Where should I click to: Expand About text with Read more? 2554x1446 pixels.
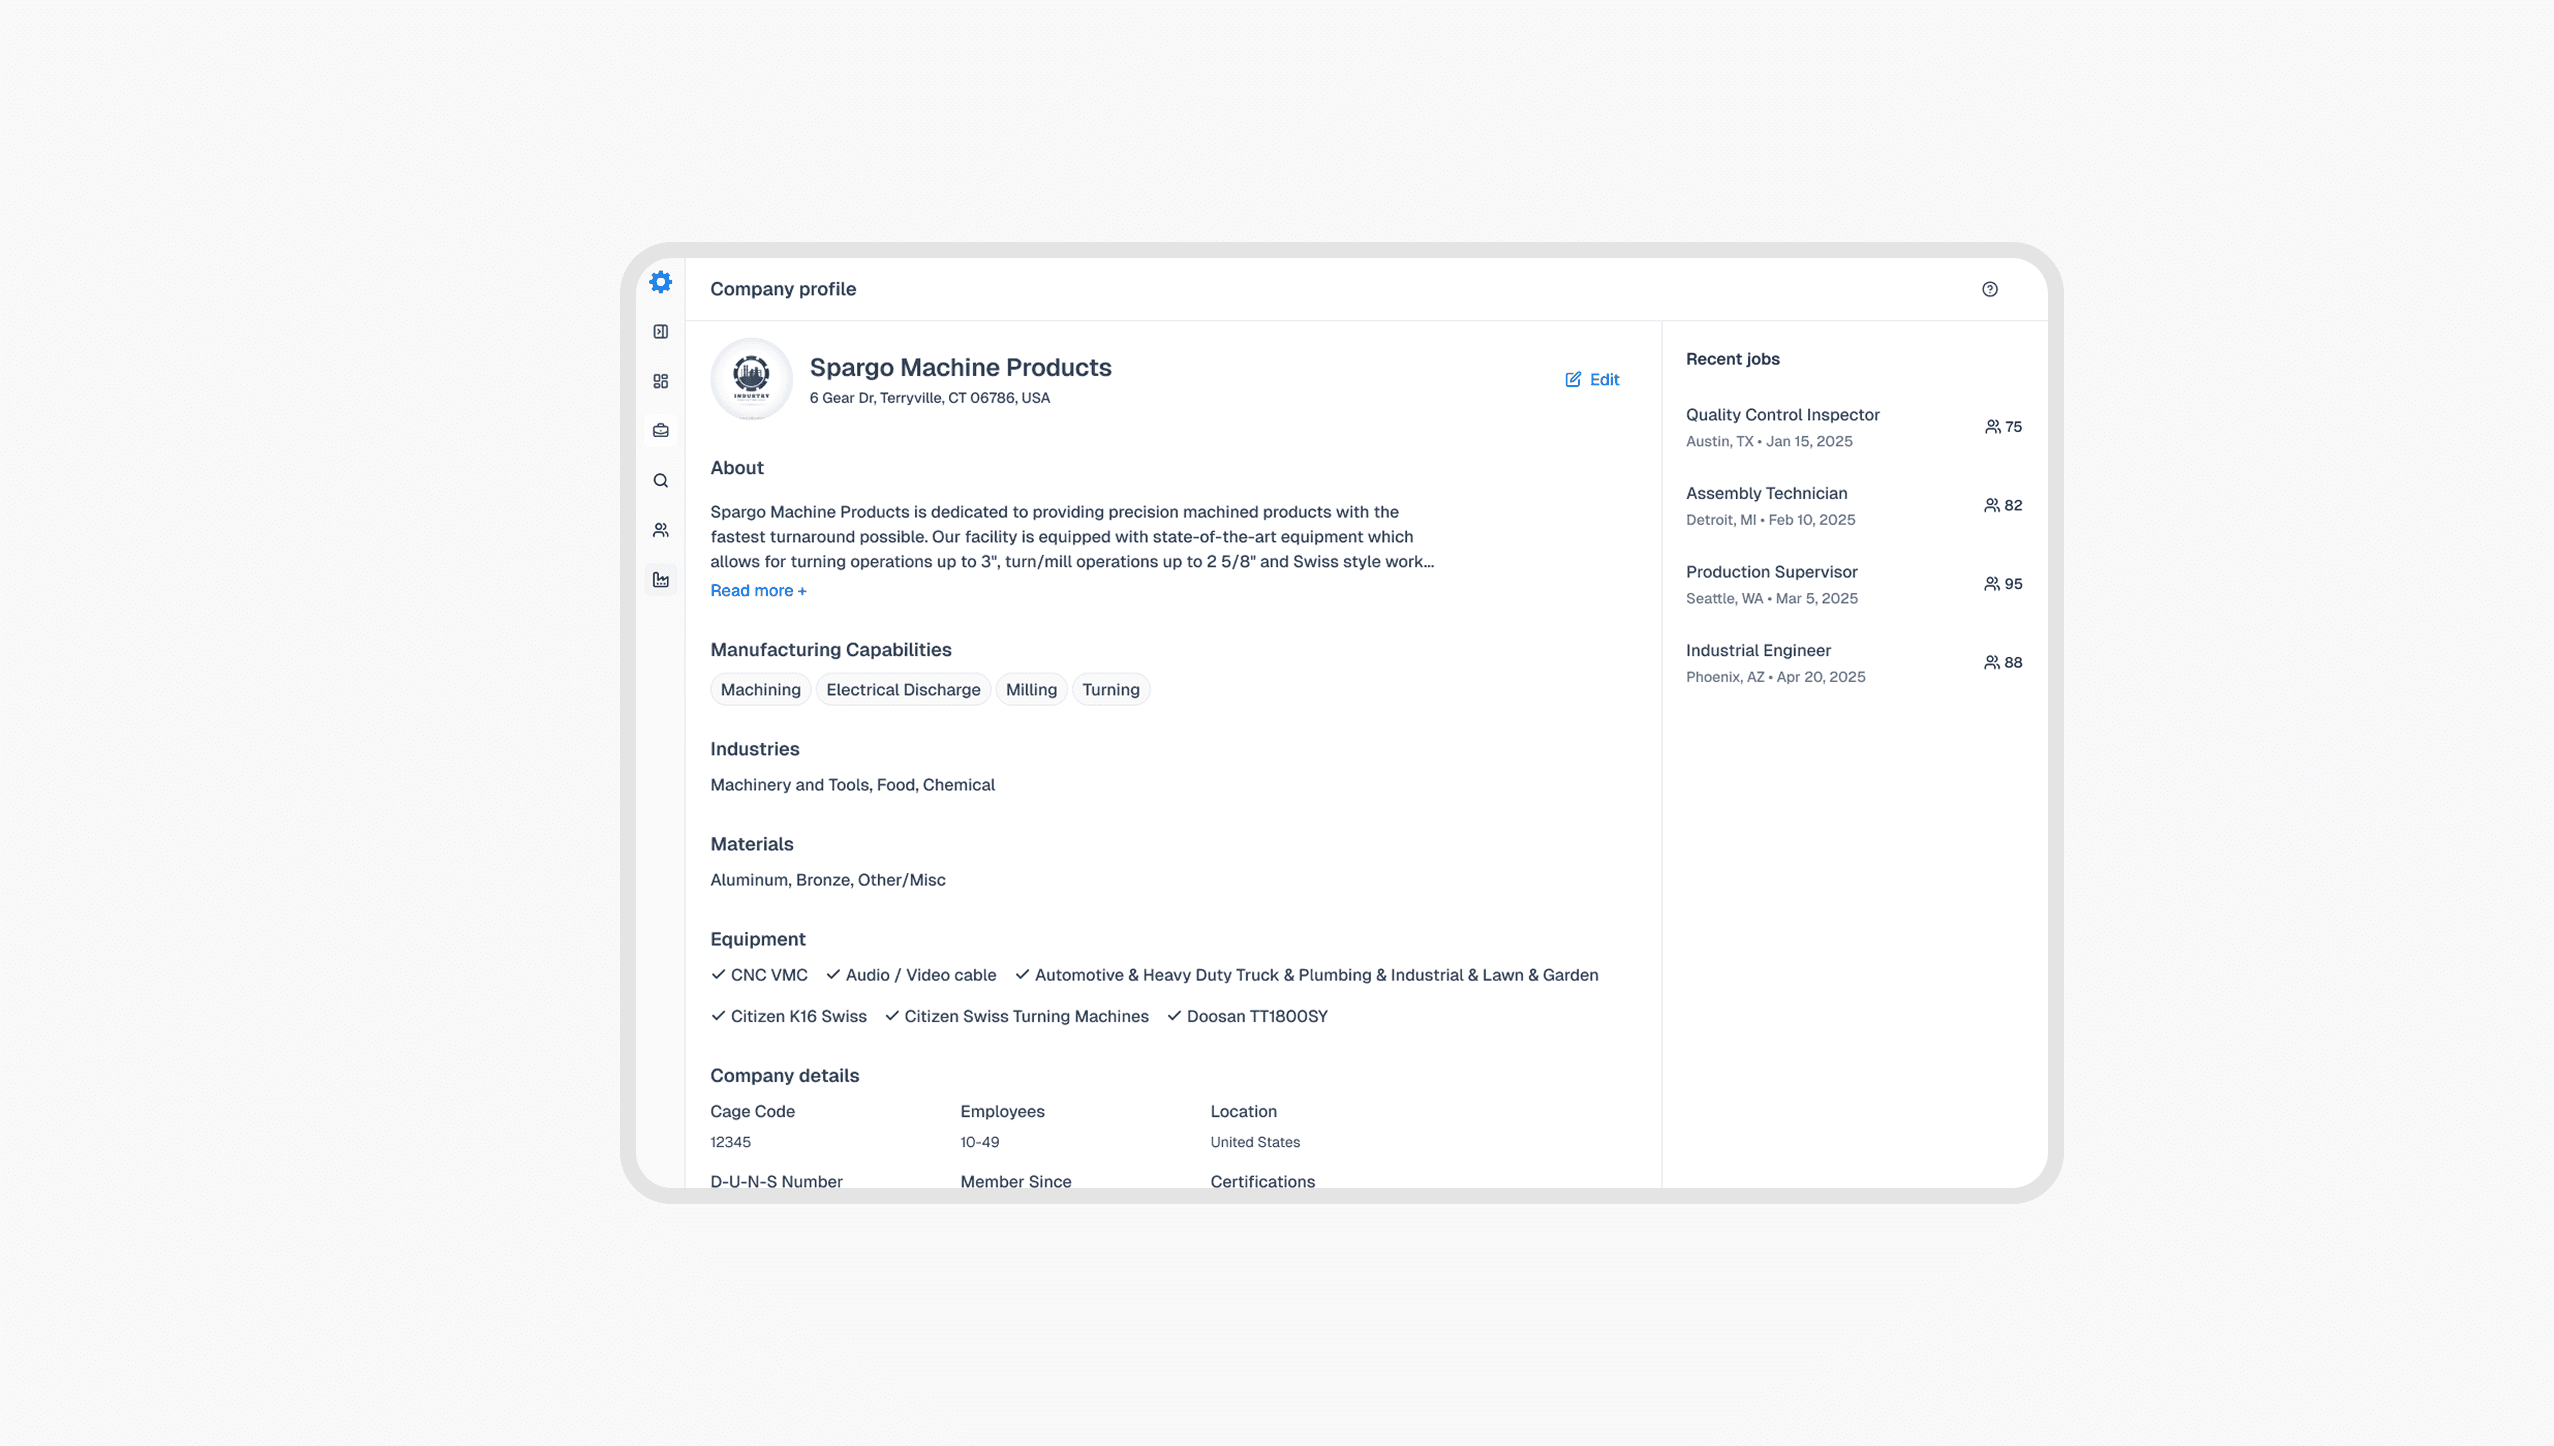[x=757, y=590]
